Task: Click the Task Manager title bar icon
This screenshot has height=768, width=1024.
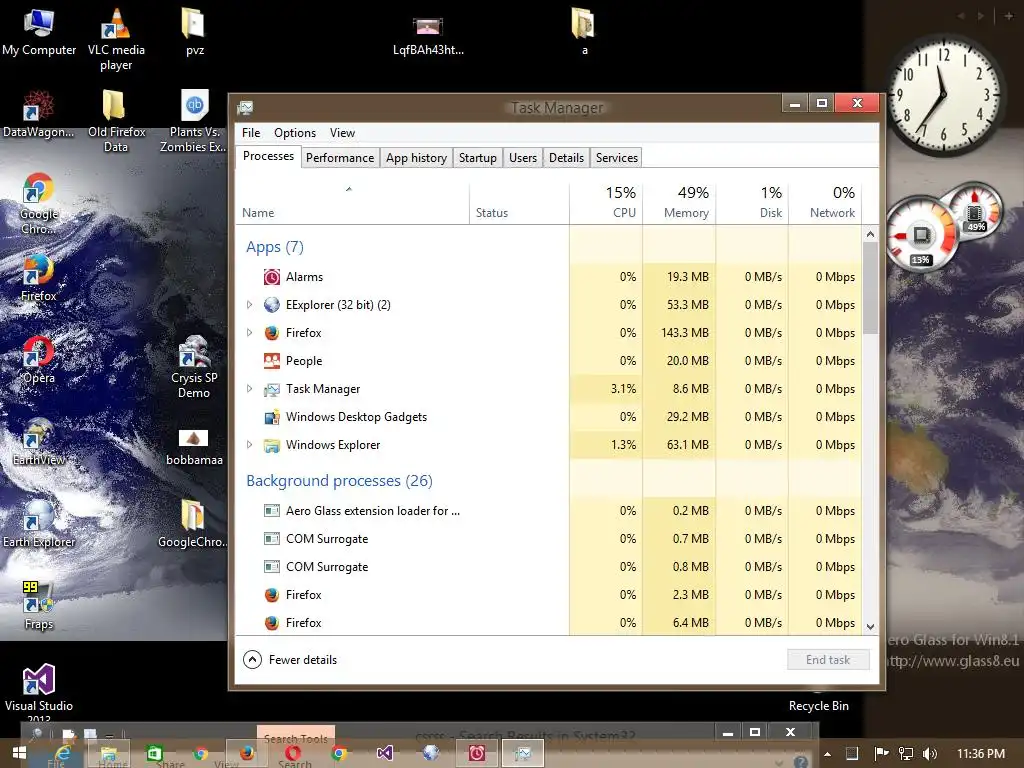Action: [x=246, y=108]
